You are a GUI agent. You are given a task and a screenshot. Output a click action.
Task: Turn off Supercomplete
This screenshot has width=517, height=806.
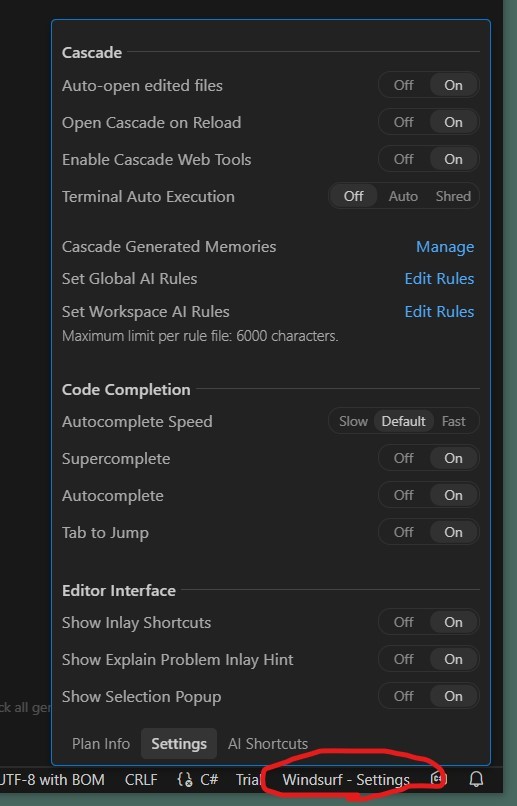[x=403, y=459]
